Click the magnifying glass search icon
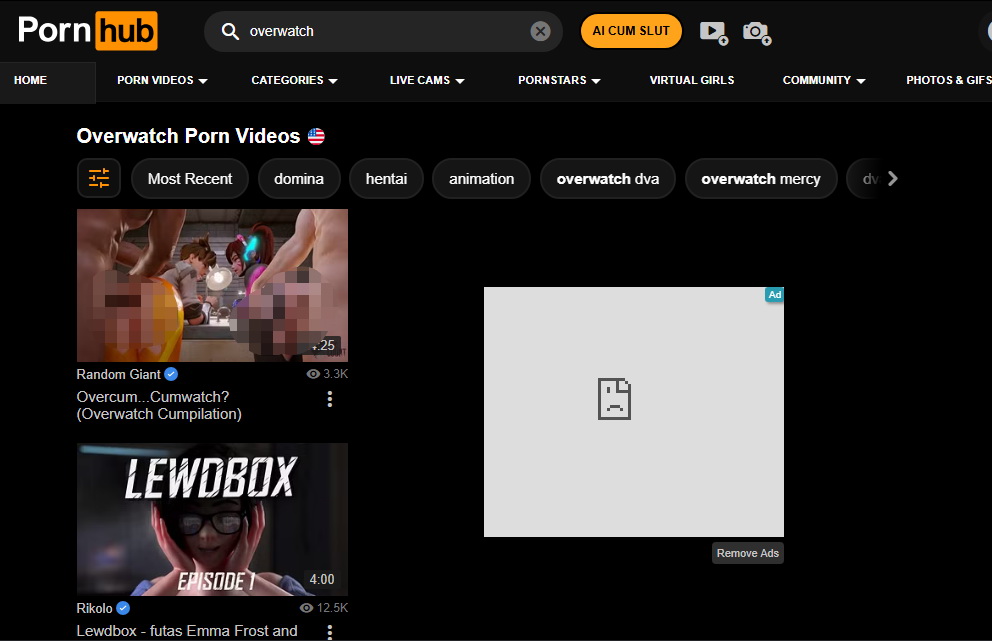This screenshot has width=992, height=641. point(230,32)
